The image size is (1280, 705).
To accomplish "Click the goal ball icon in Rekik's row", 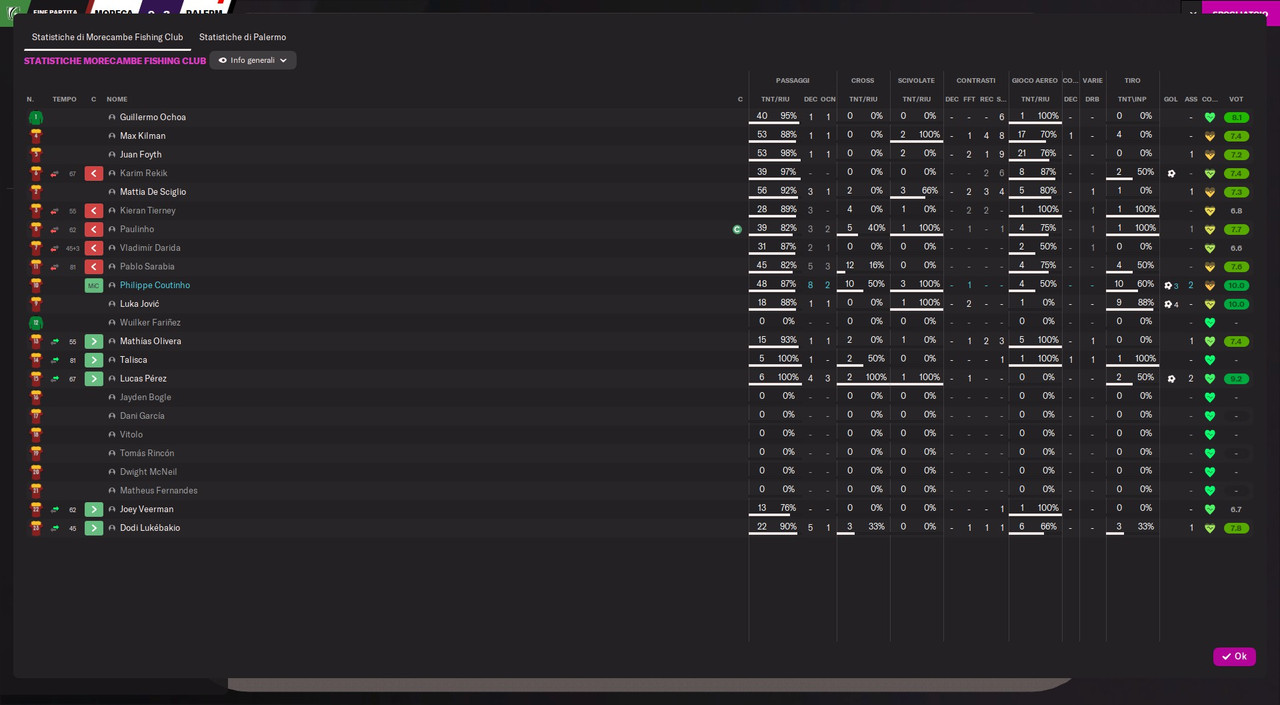I will click(x=1171, y=174).
